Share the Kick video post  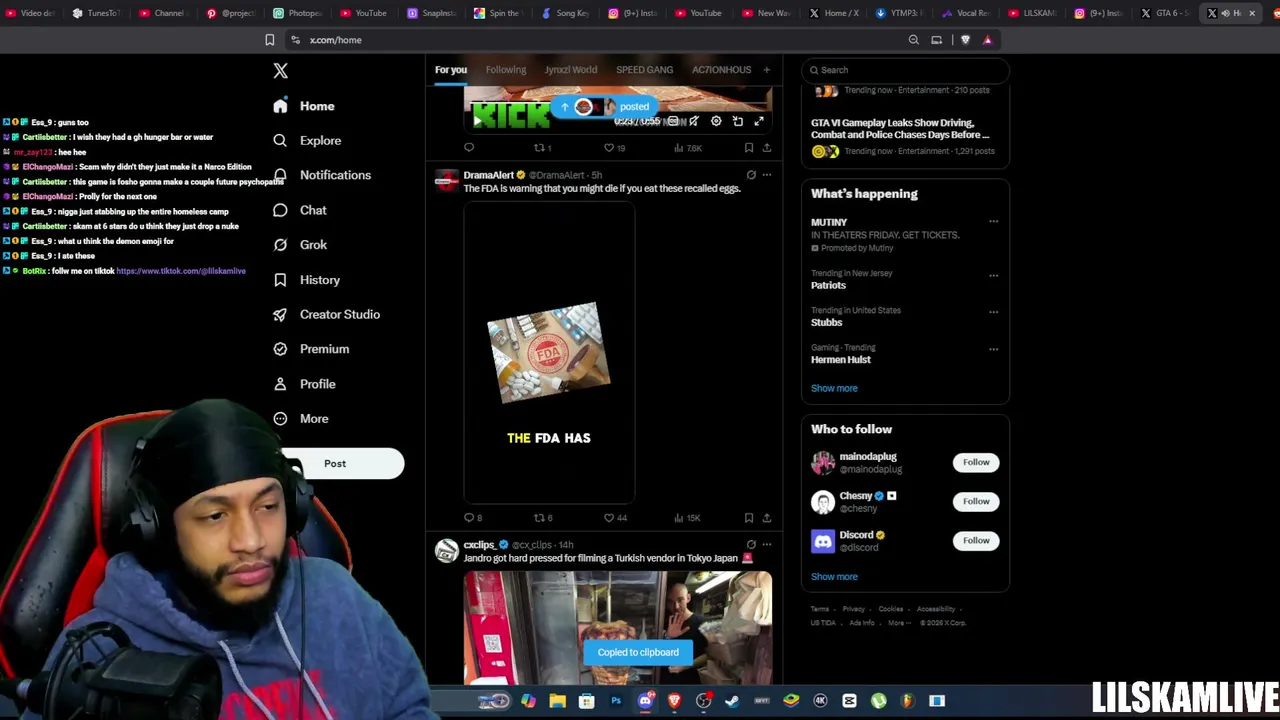767,148
